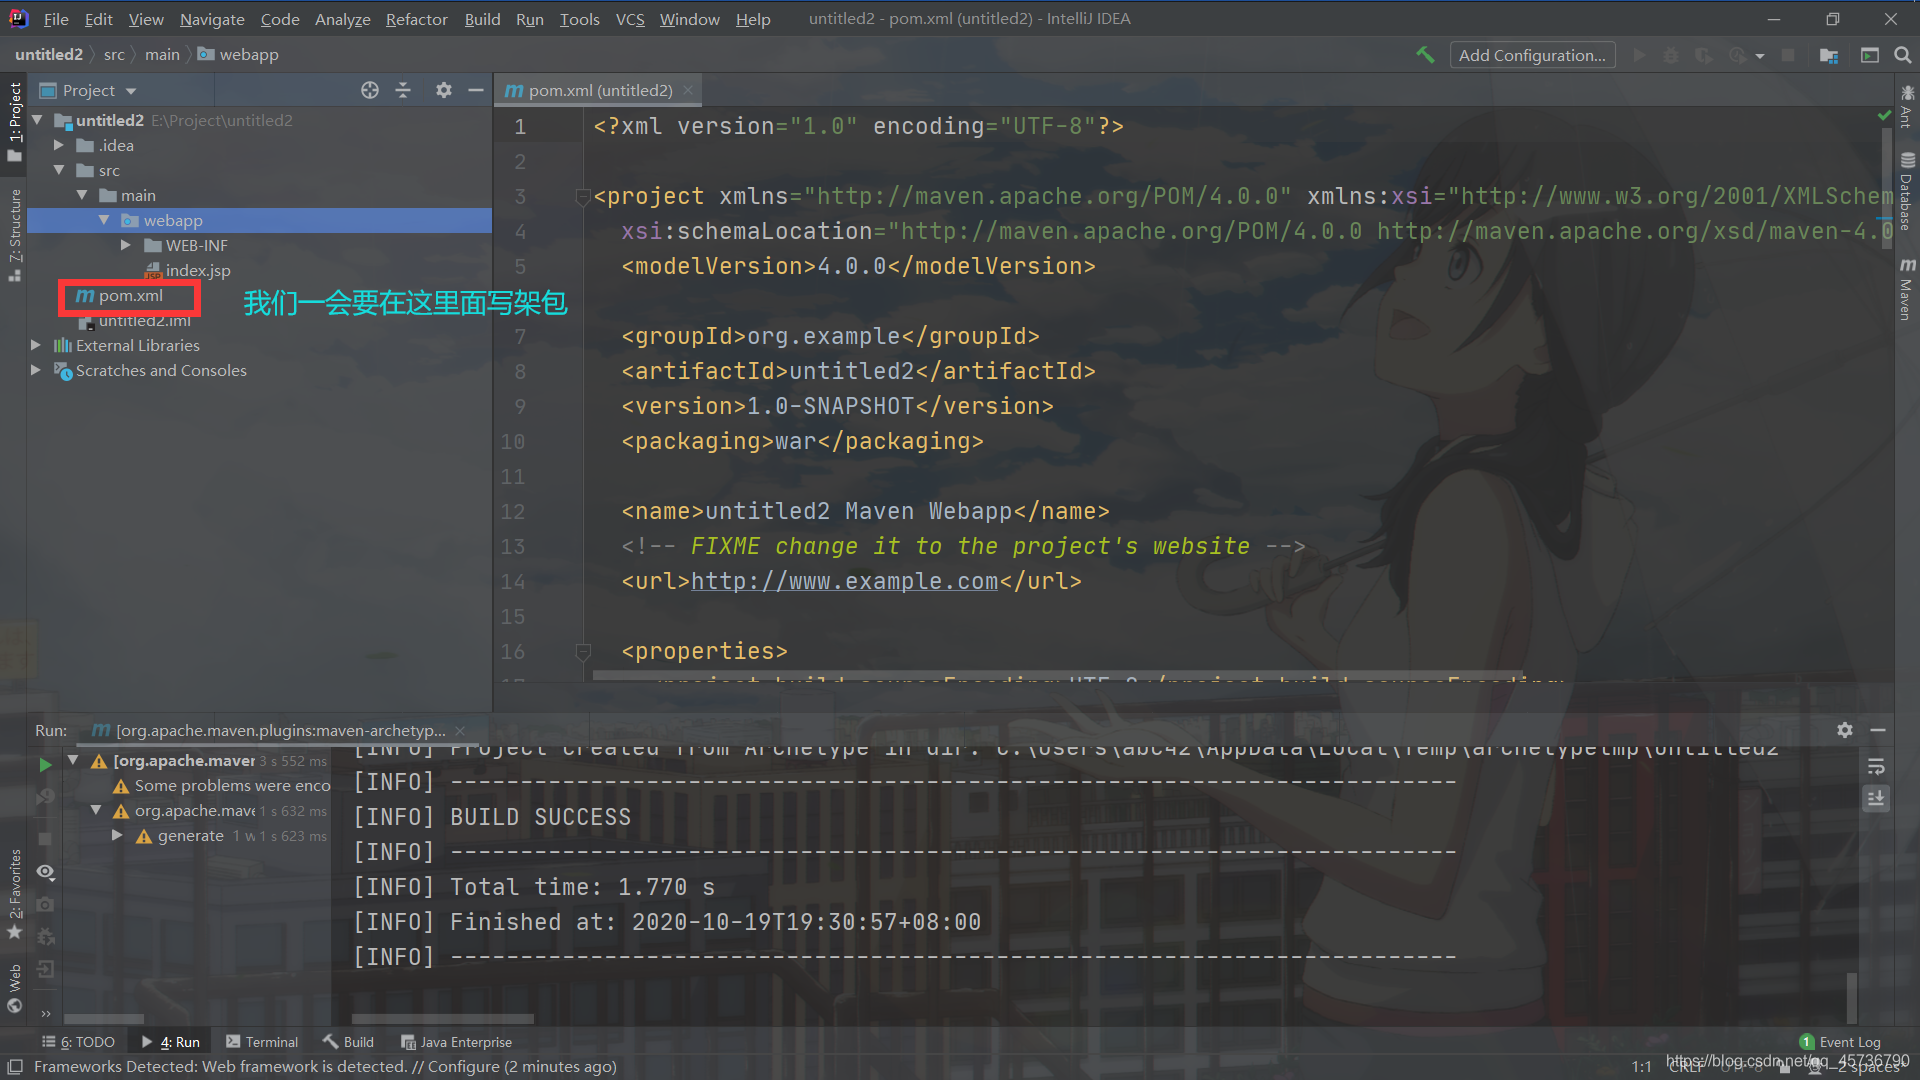Click the Search Everywhere magnifier icon
1920x1080 pixels.
click(1903, 55)
